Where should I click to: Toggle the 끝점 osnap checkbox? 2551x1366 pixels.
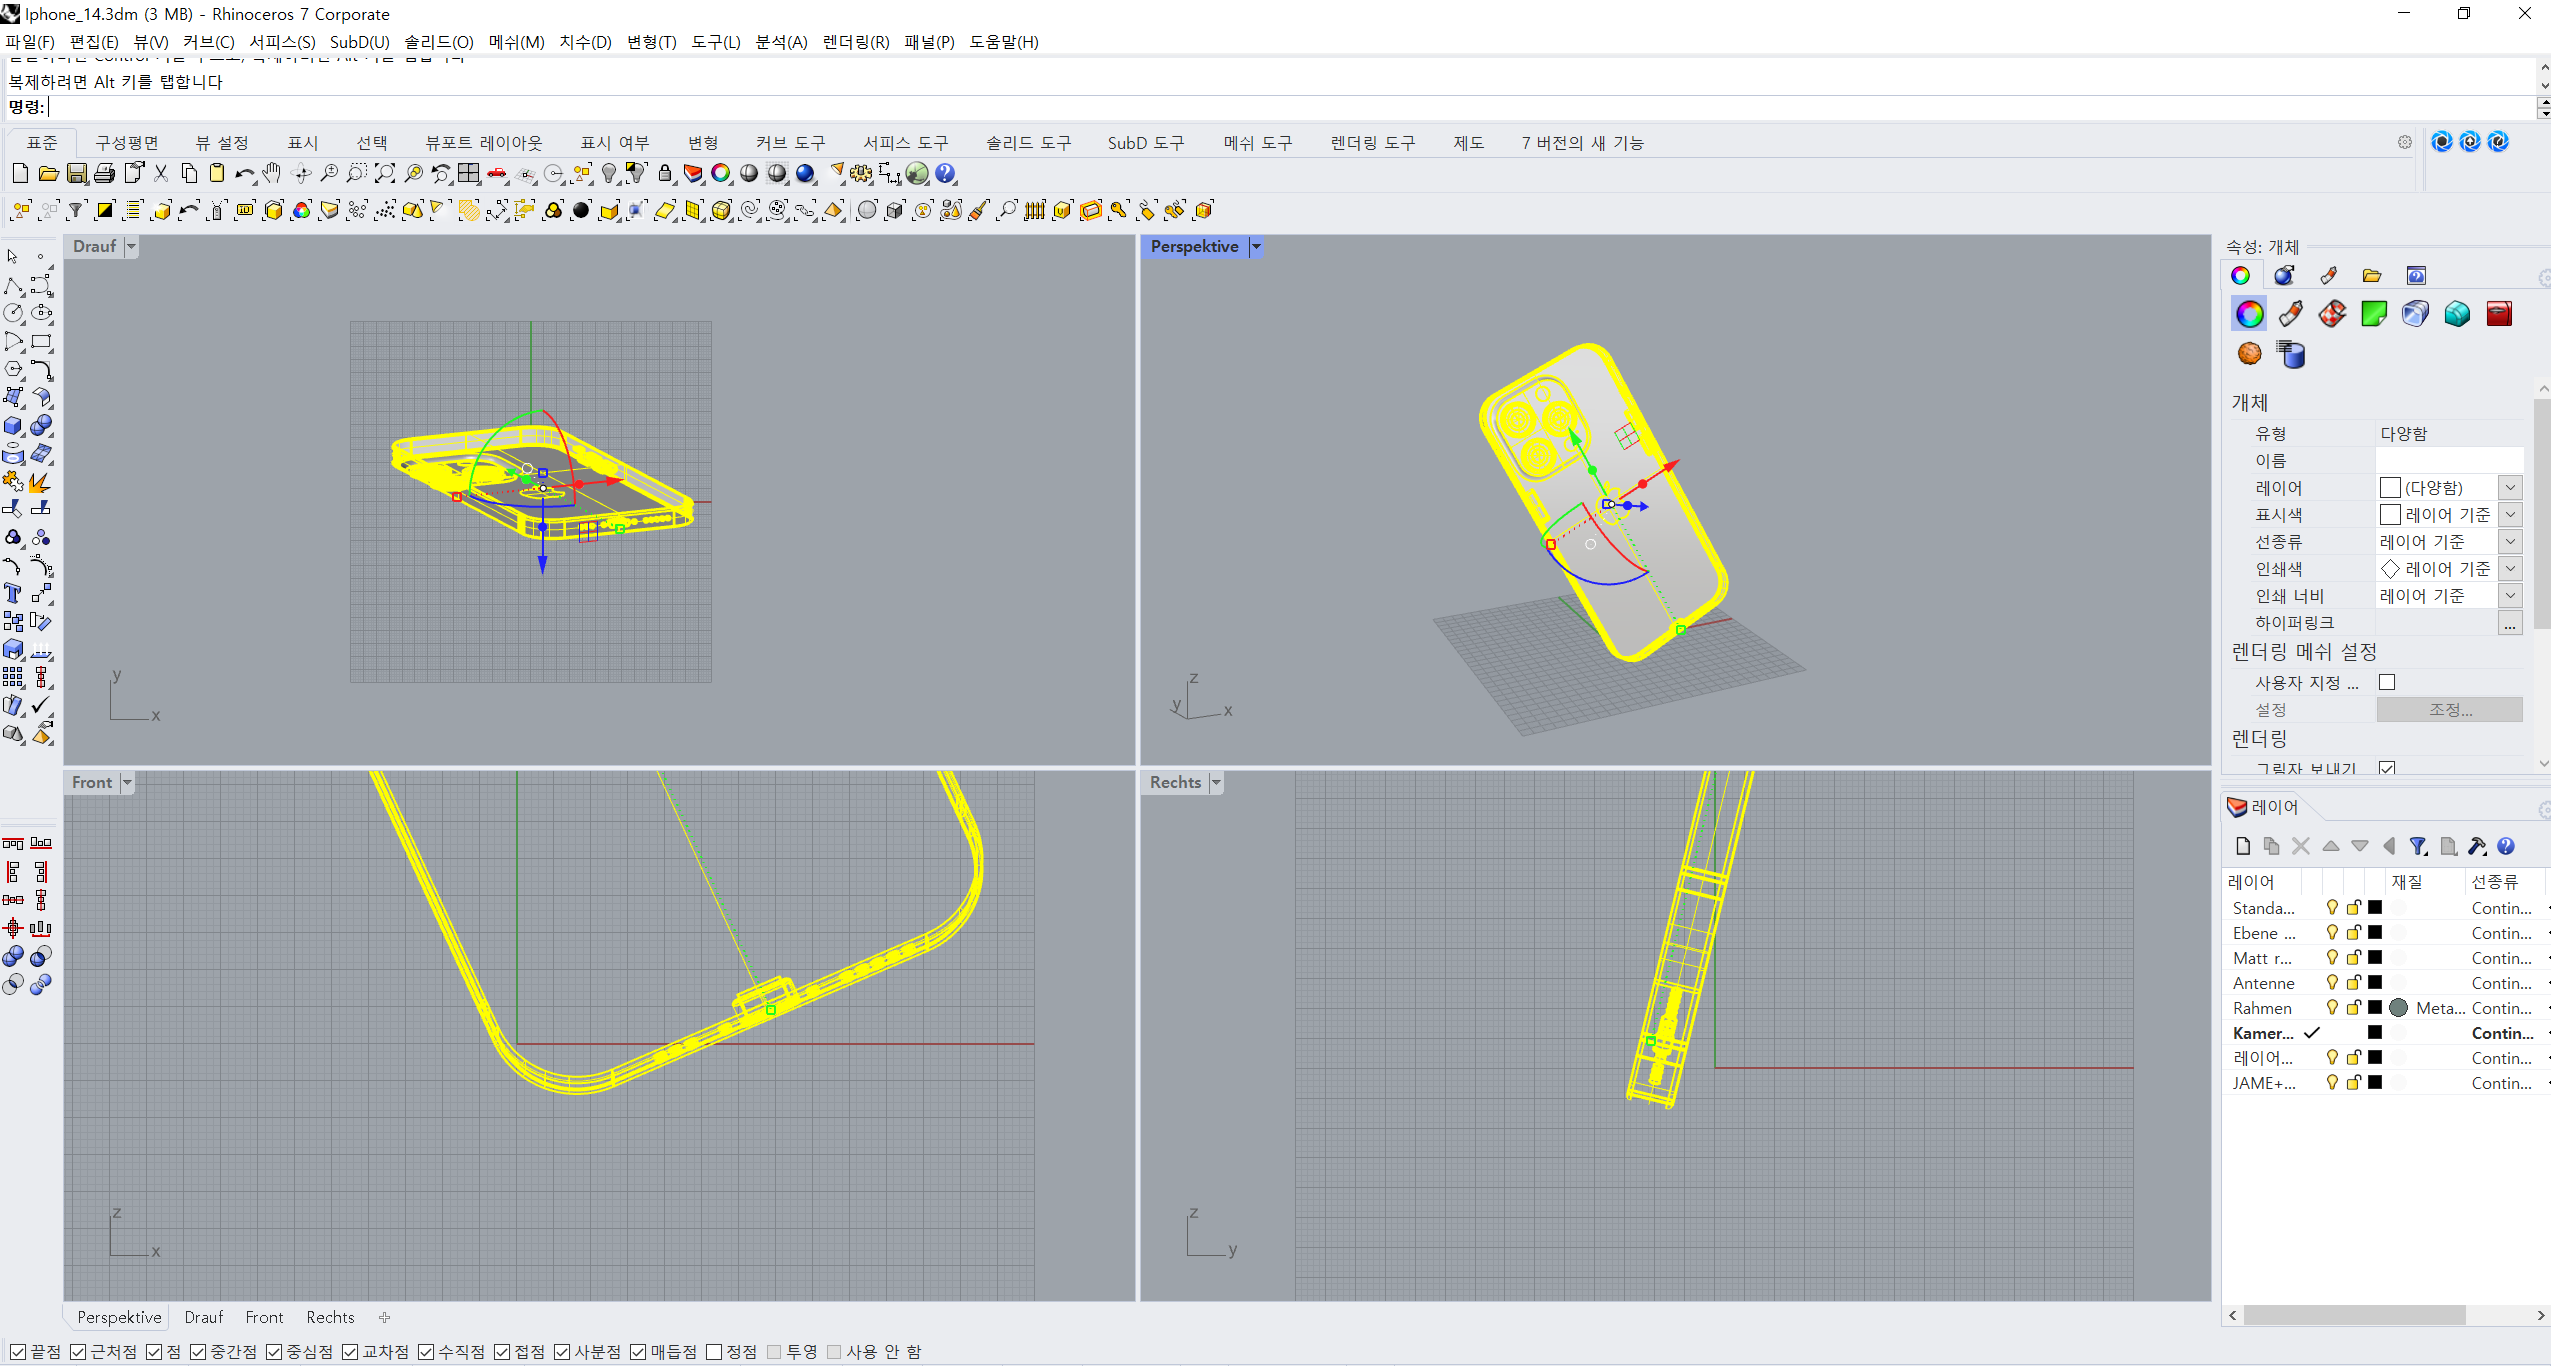pos(18,1352)
